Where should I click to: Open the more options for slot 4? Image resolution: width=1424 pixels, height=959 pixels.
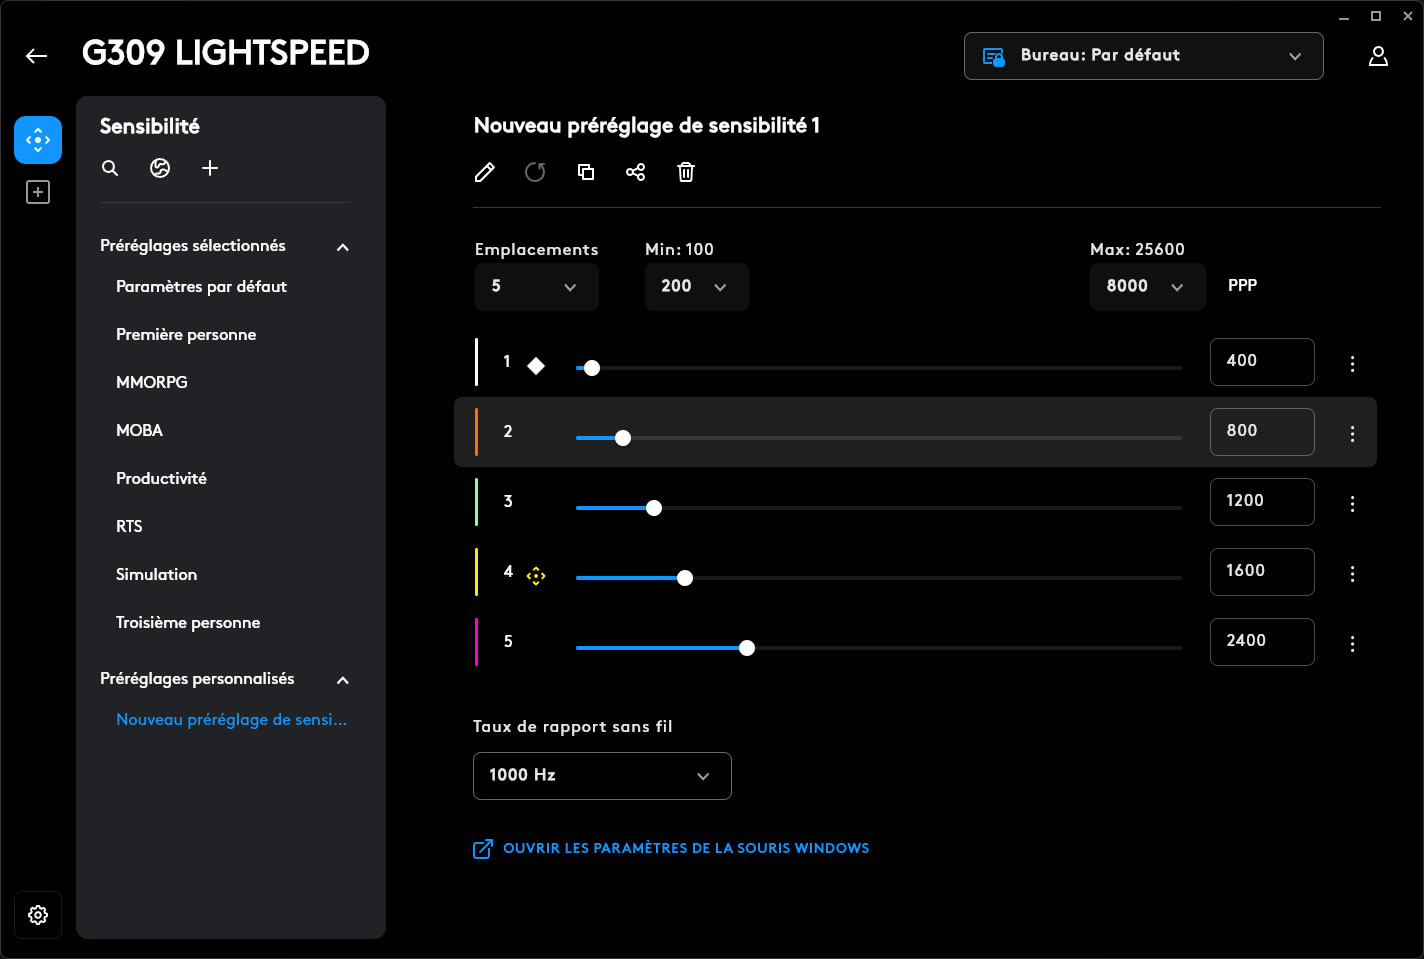[x=1352, y=574]
